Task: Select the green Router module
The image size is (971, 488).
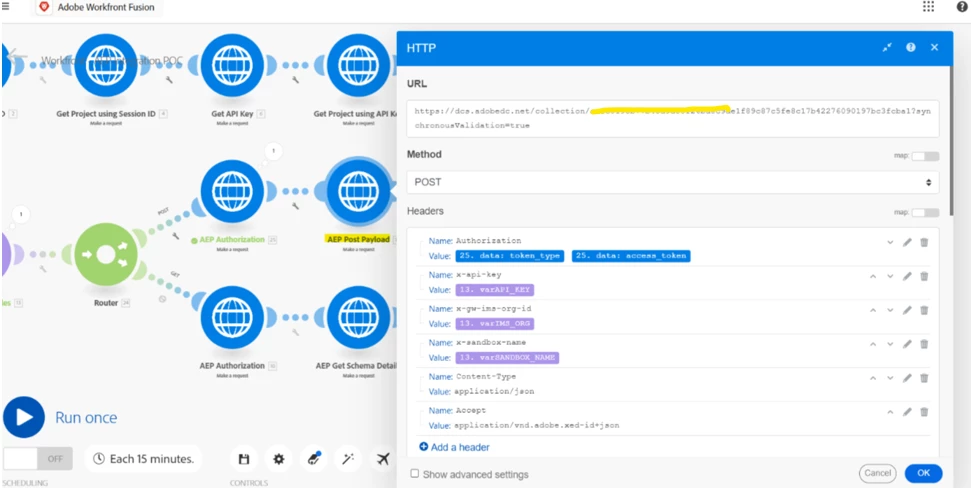Action: [106, 255]
